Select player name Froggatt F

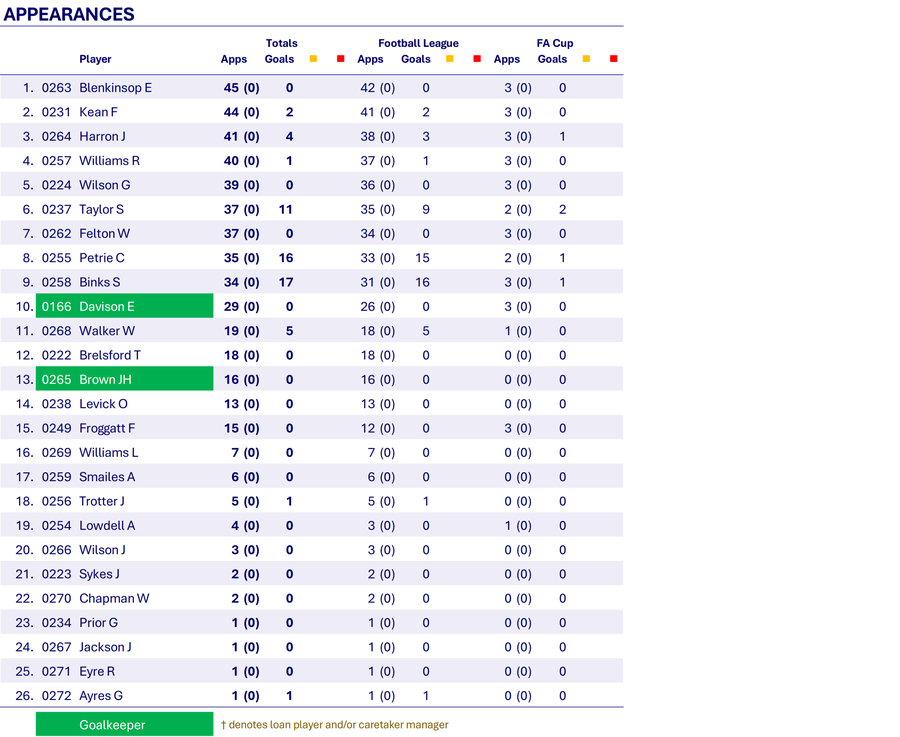pos(107,428)
